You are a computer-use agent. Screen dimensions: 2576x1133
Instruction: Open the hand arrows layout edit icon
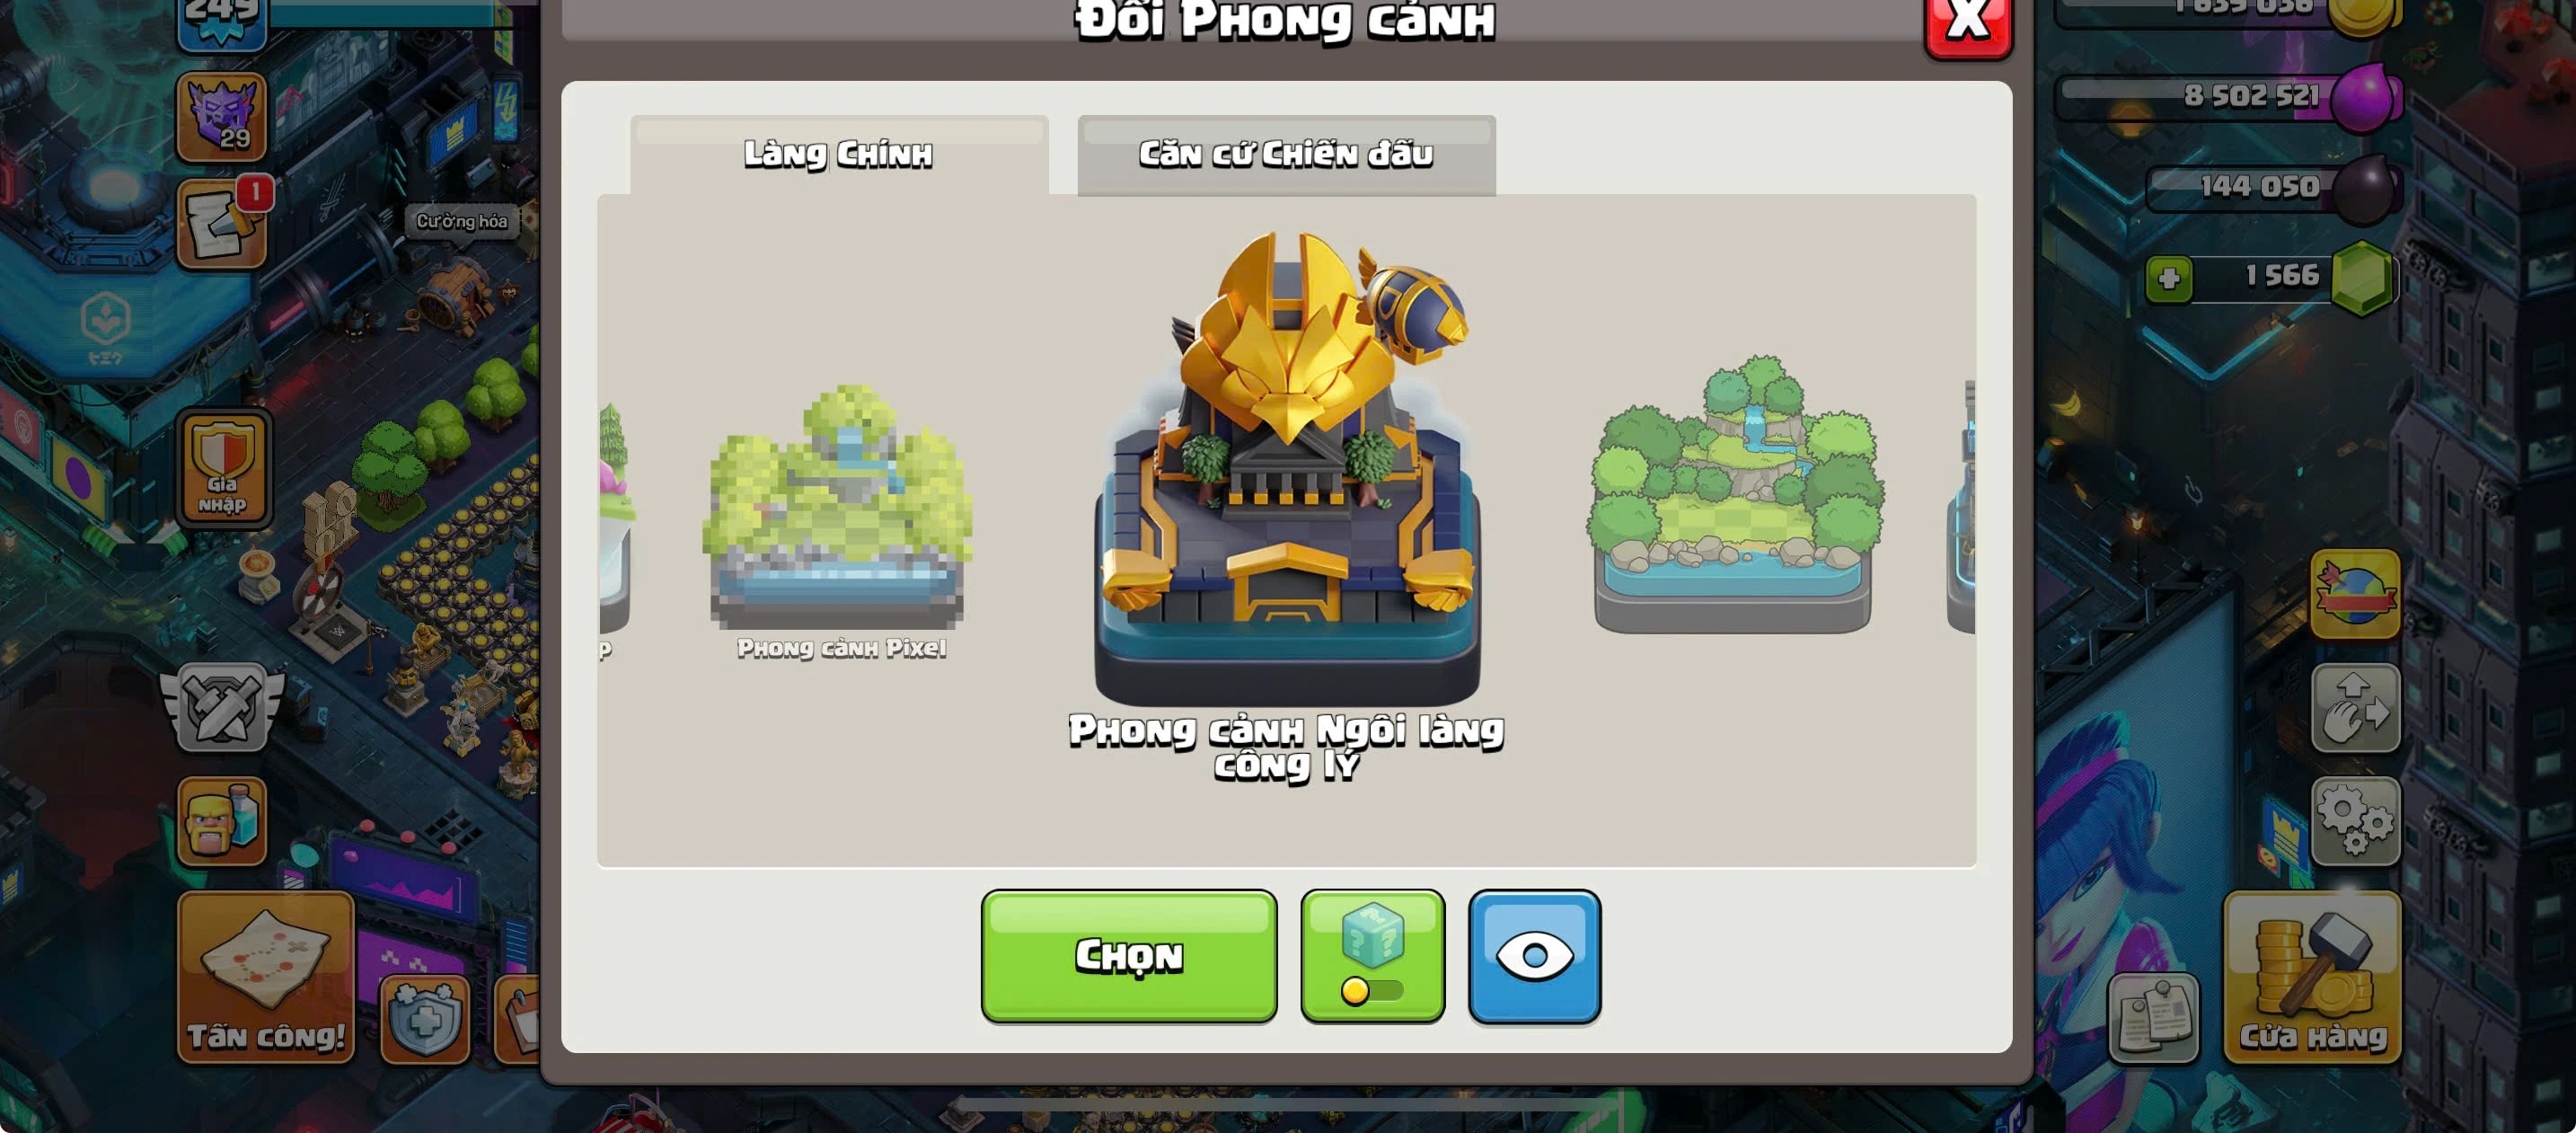coord(2354,707)
